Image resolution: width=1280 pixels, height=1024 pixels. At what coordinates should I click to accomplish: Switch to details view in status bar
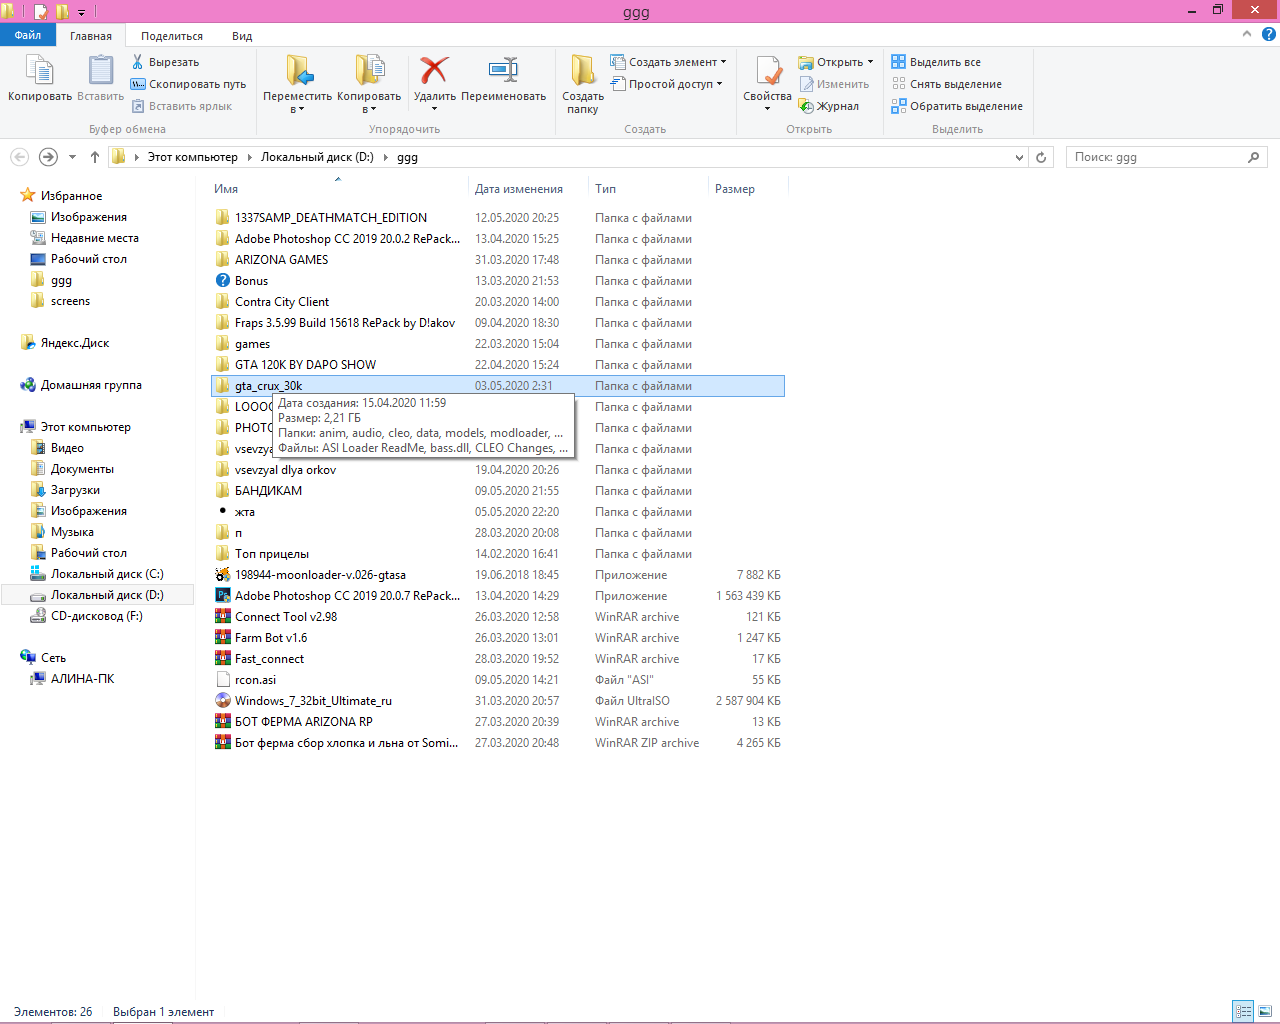[x=1243, y=1011]
